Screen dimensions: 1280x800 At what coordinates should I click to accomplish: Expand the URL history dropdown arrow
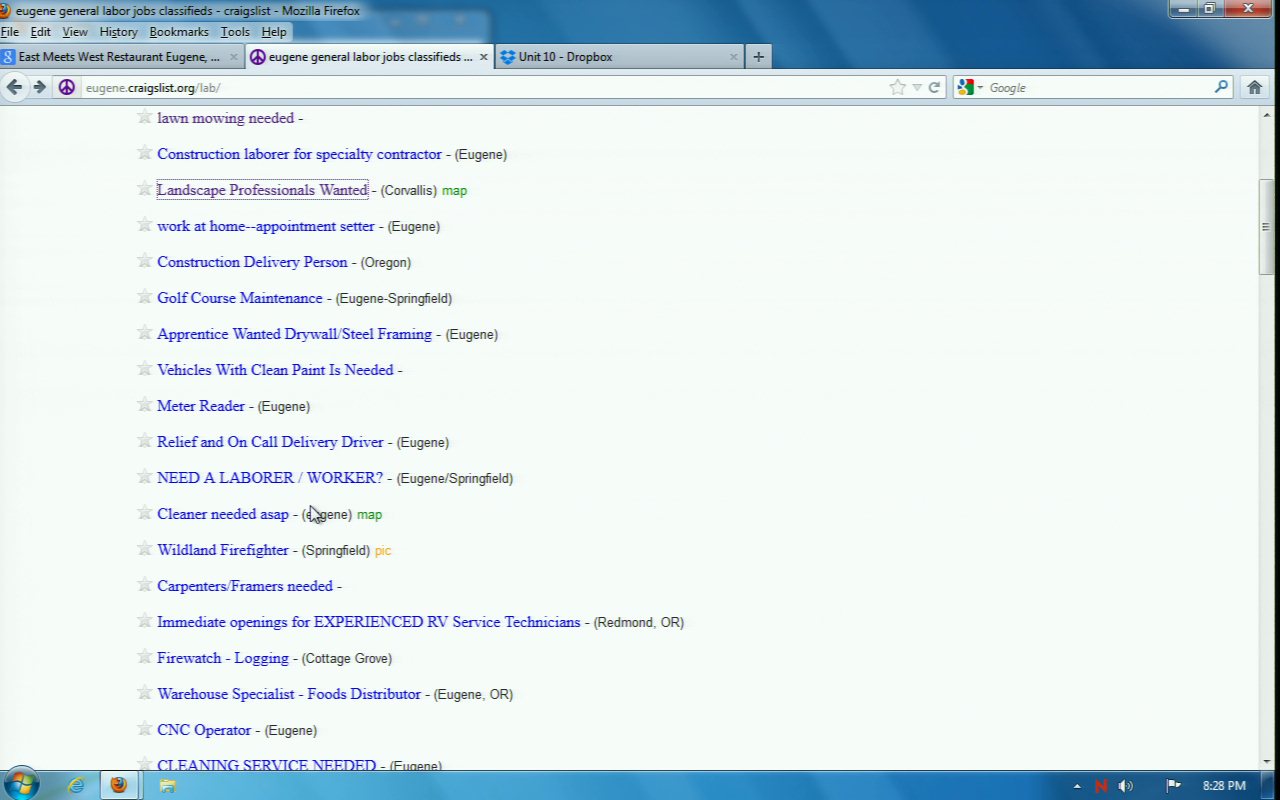pos(916,87)
